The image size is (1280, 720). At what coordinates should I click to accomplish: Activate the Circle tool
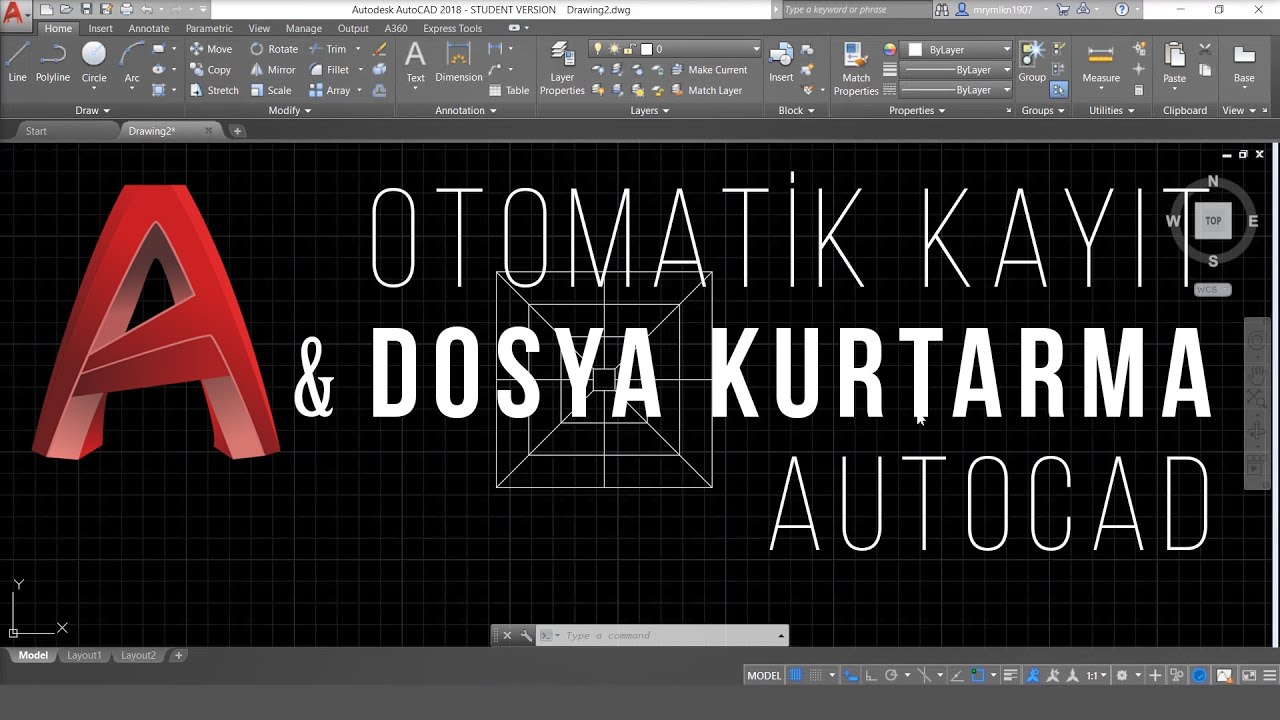pyautogui.click(x=94, y=61)
